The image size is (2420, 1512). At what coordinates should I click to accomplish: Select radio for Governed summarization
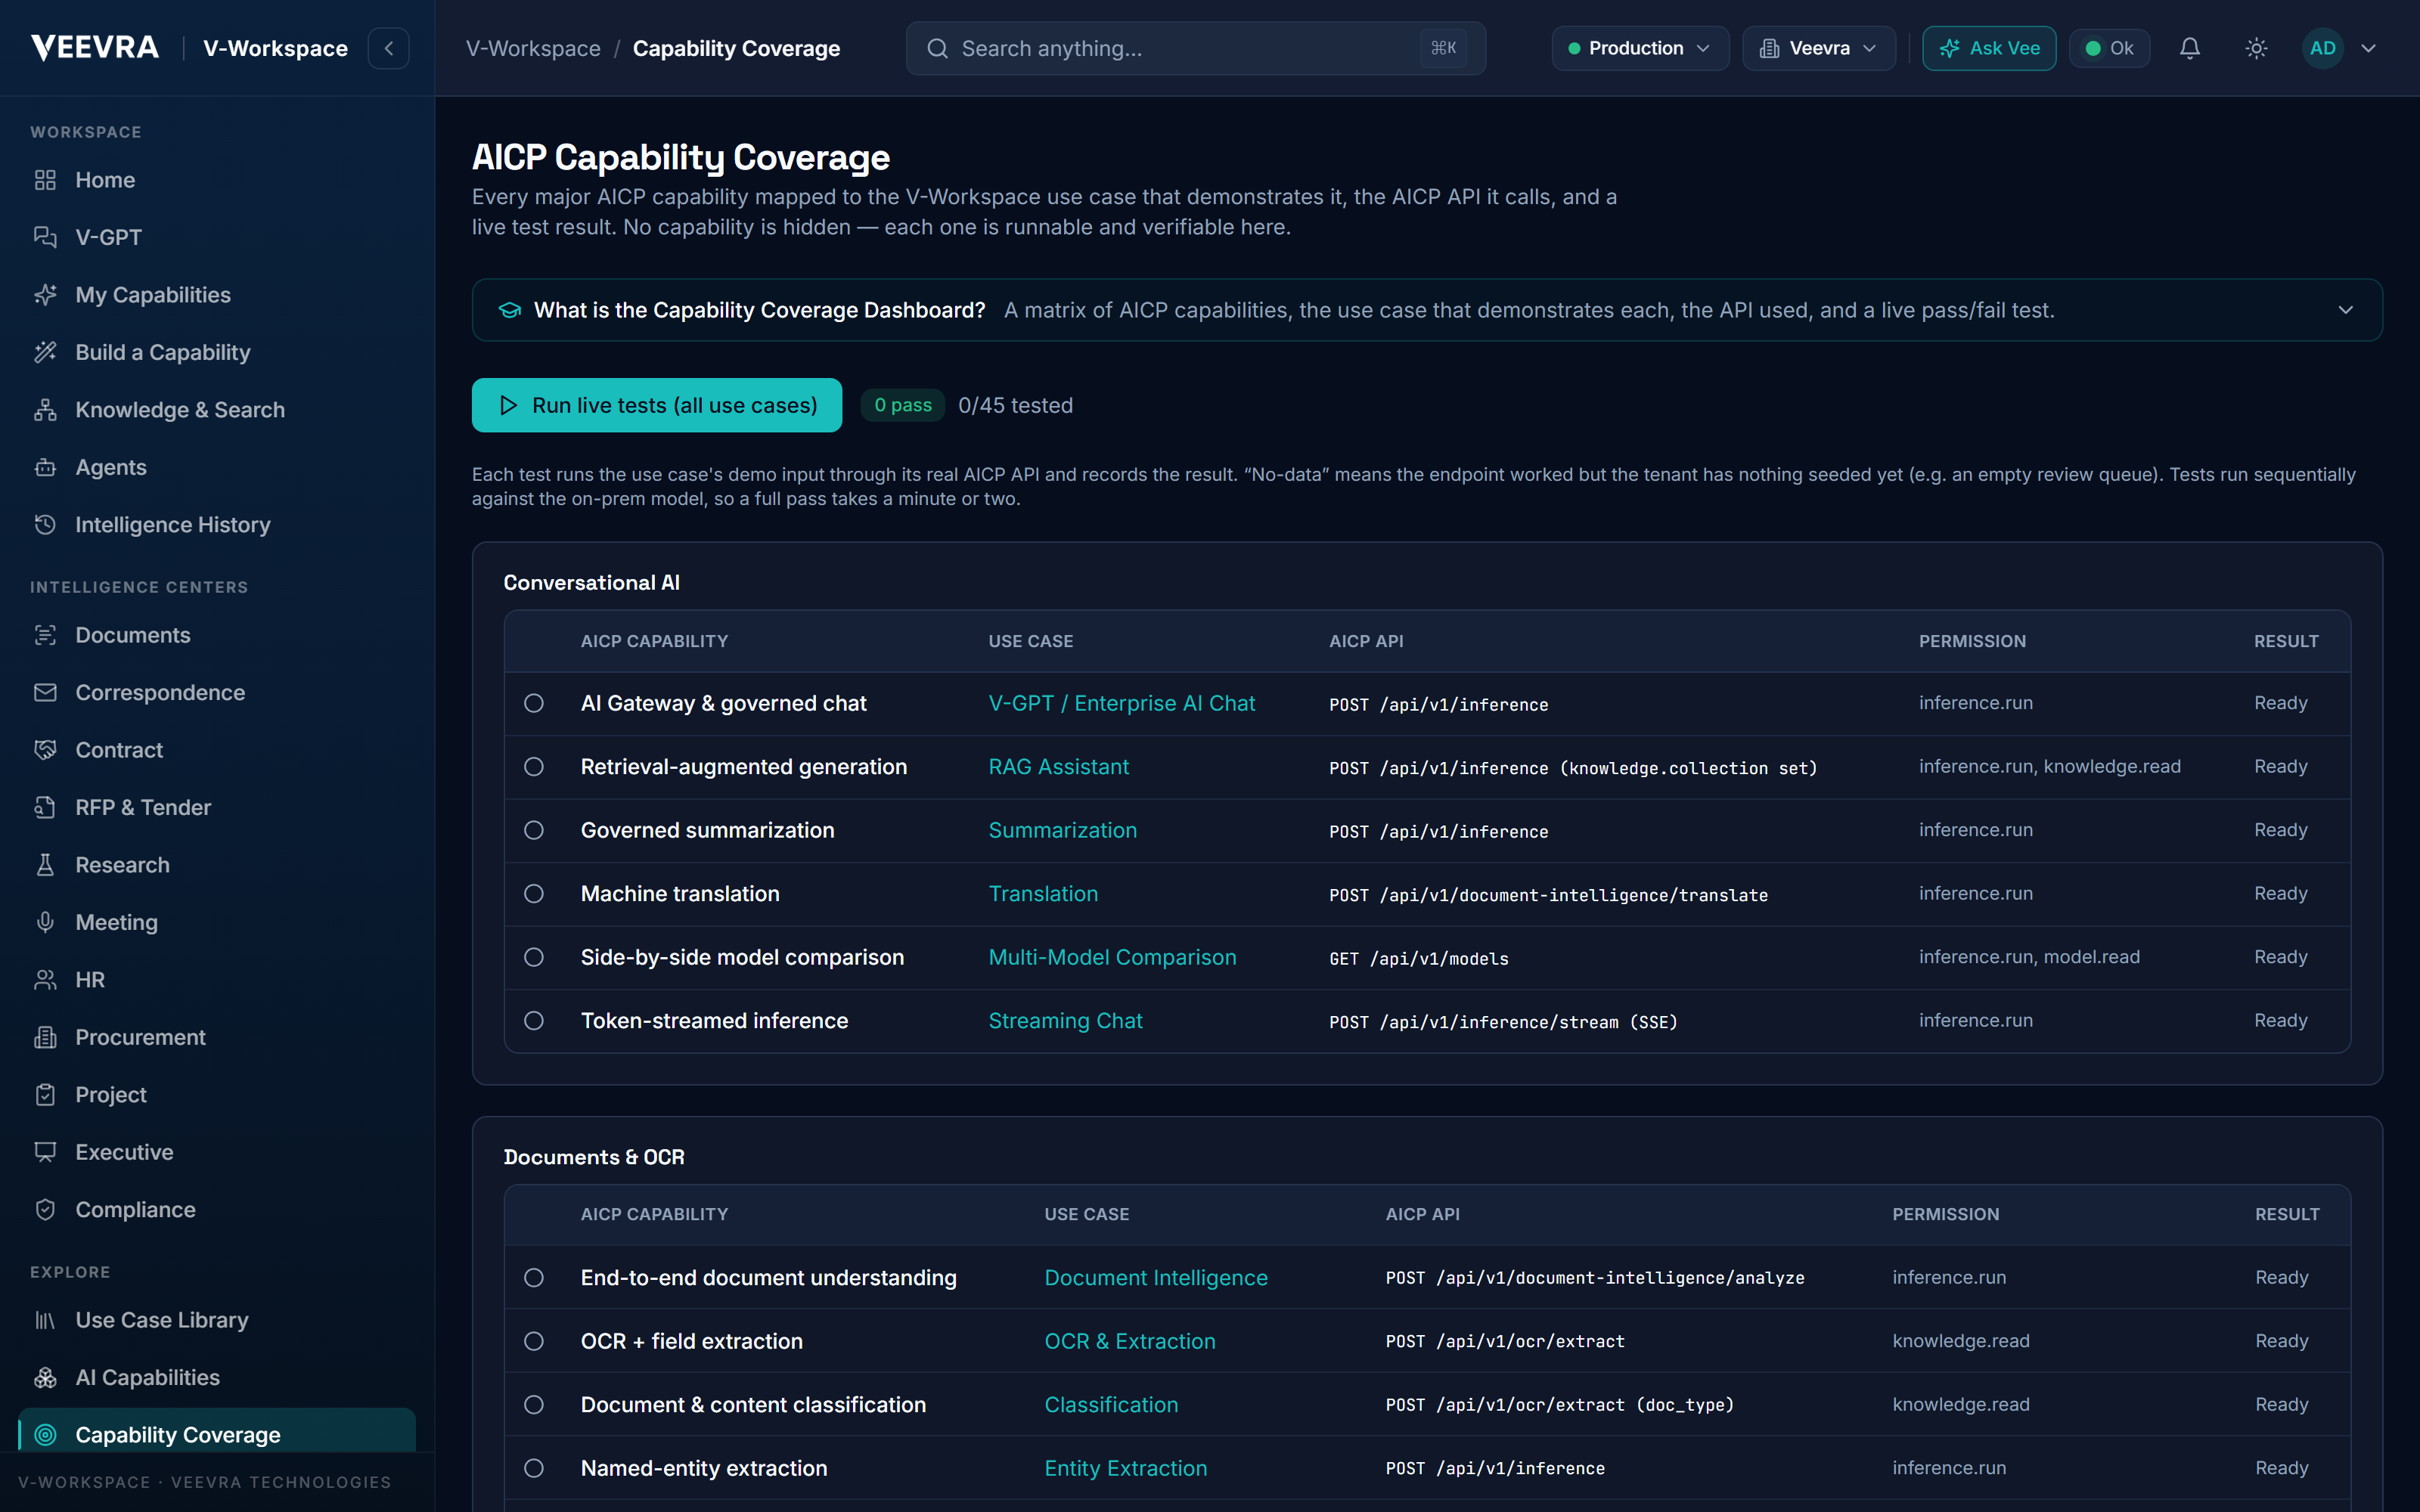[x=534, y=830]
